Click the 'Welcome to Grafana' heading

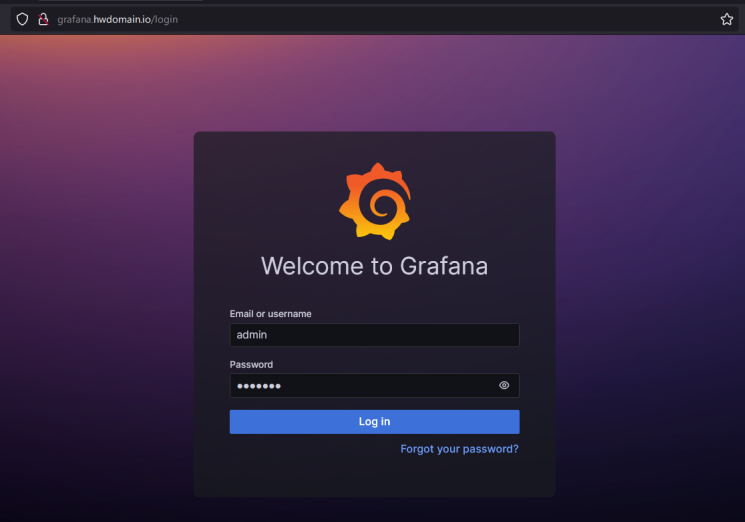coord(374,266)
